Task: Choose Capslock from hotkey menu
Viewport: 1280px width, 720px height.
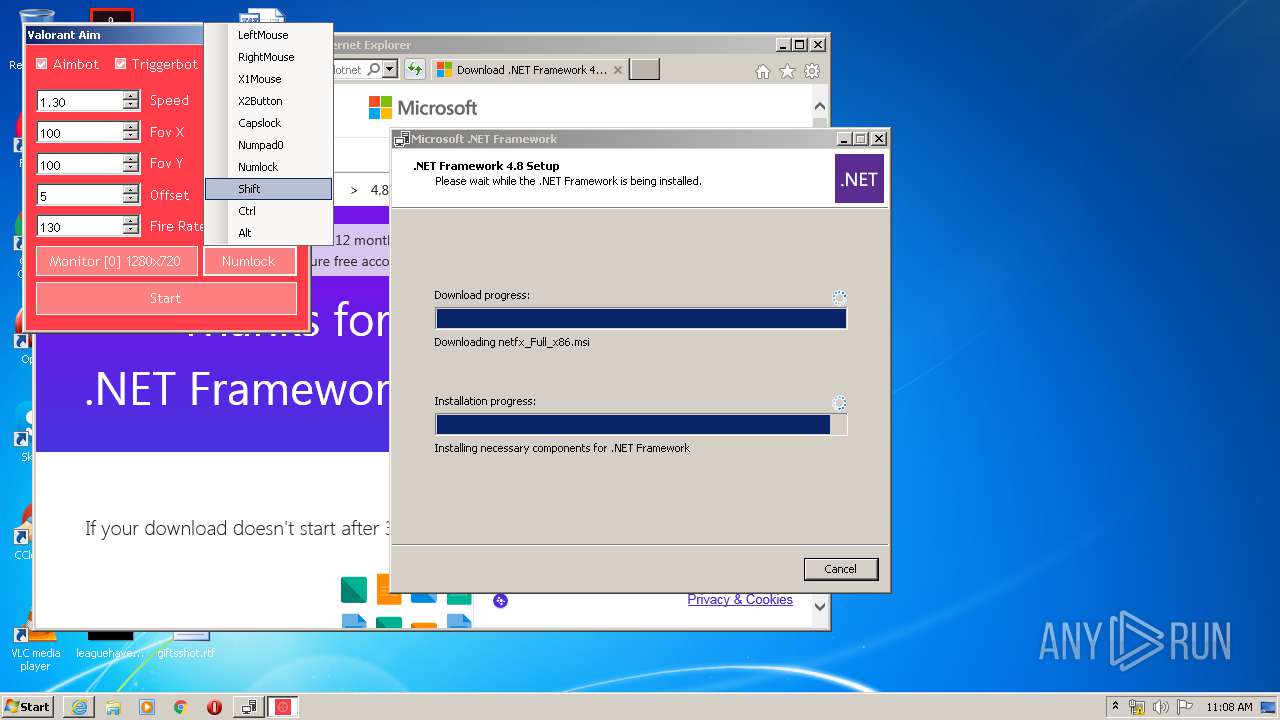Action: click(268, 123)
